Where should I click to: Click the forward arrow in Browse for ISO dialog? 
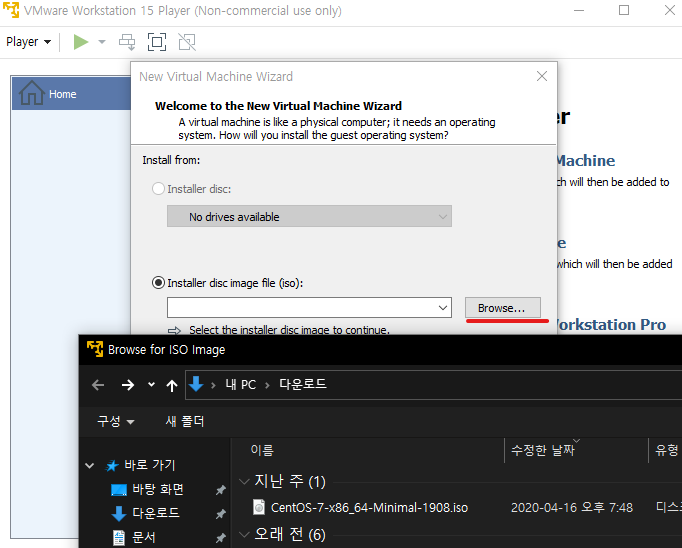coord(128,385)
